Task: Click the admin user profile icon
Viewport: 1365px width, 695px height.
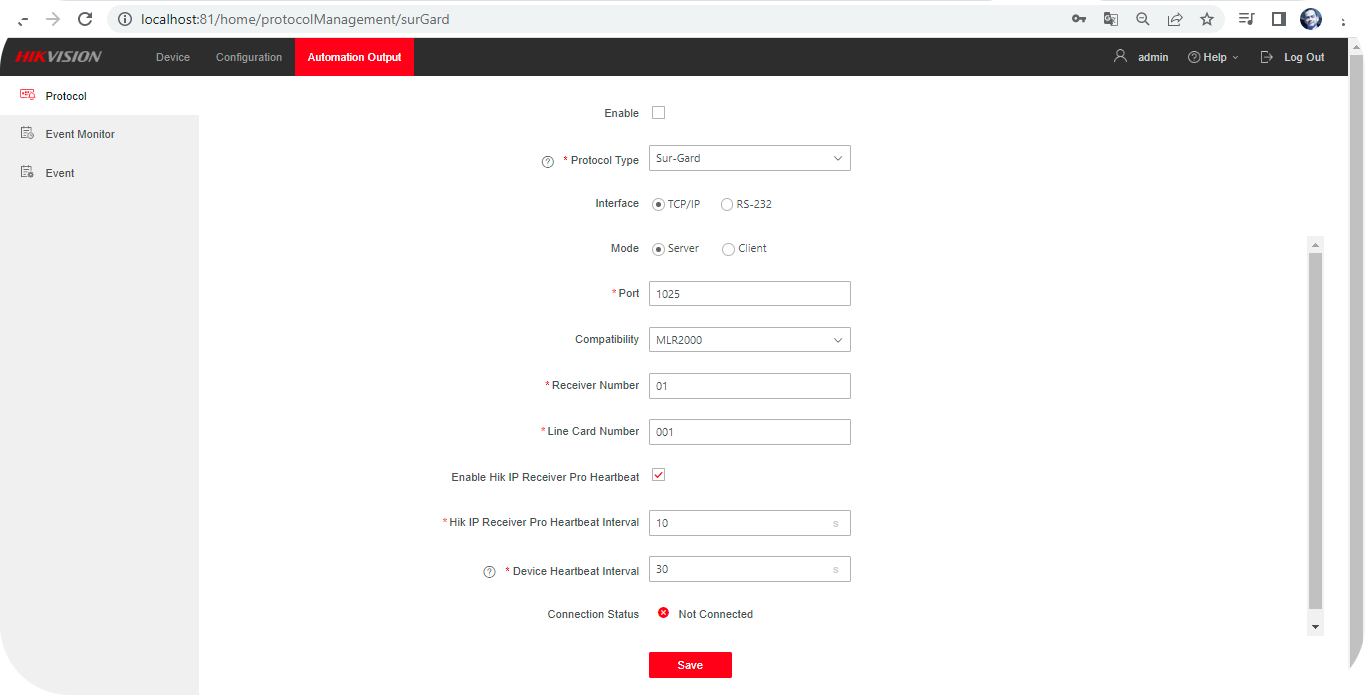Action: point(1119,57)
